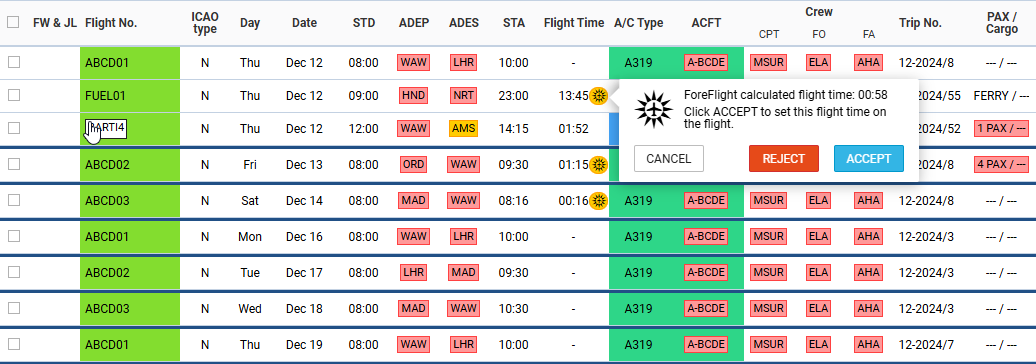1036x364 pixels.
Task: Select the FUEL01 row checkbox
Action: pos(14,95)
